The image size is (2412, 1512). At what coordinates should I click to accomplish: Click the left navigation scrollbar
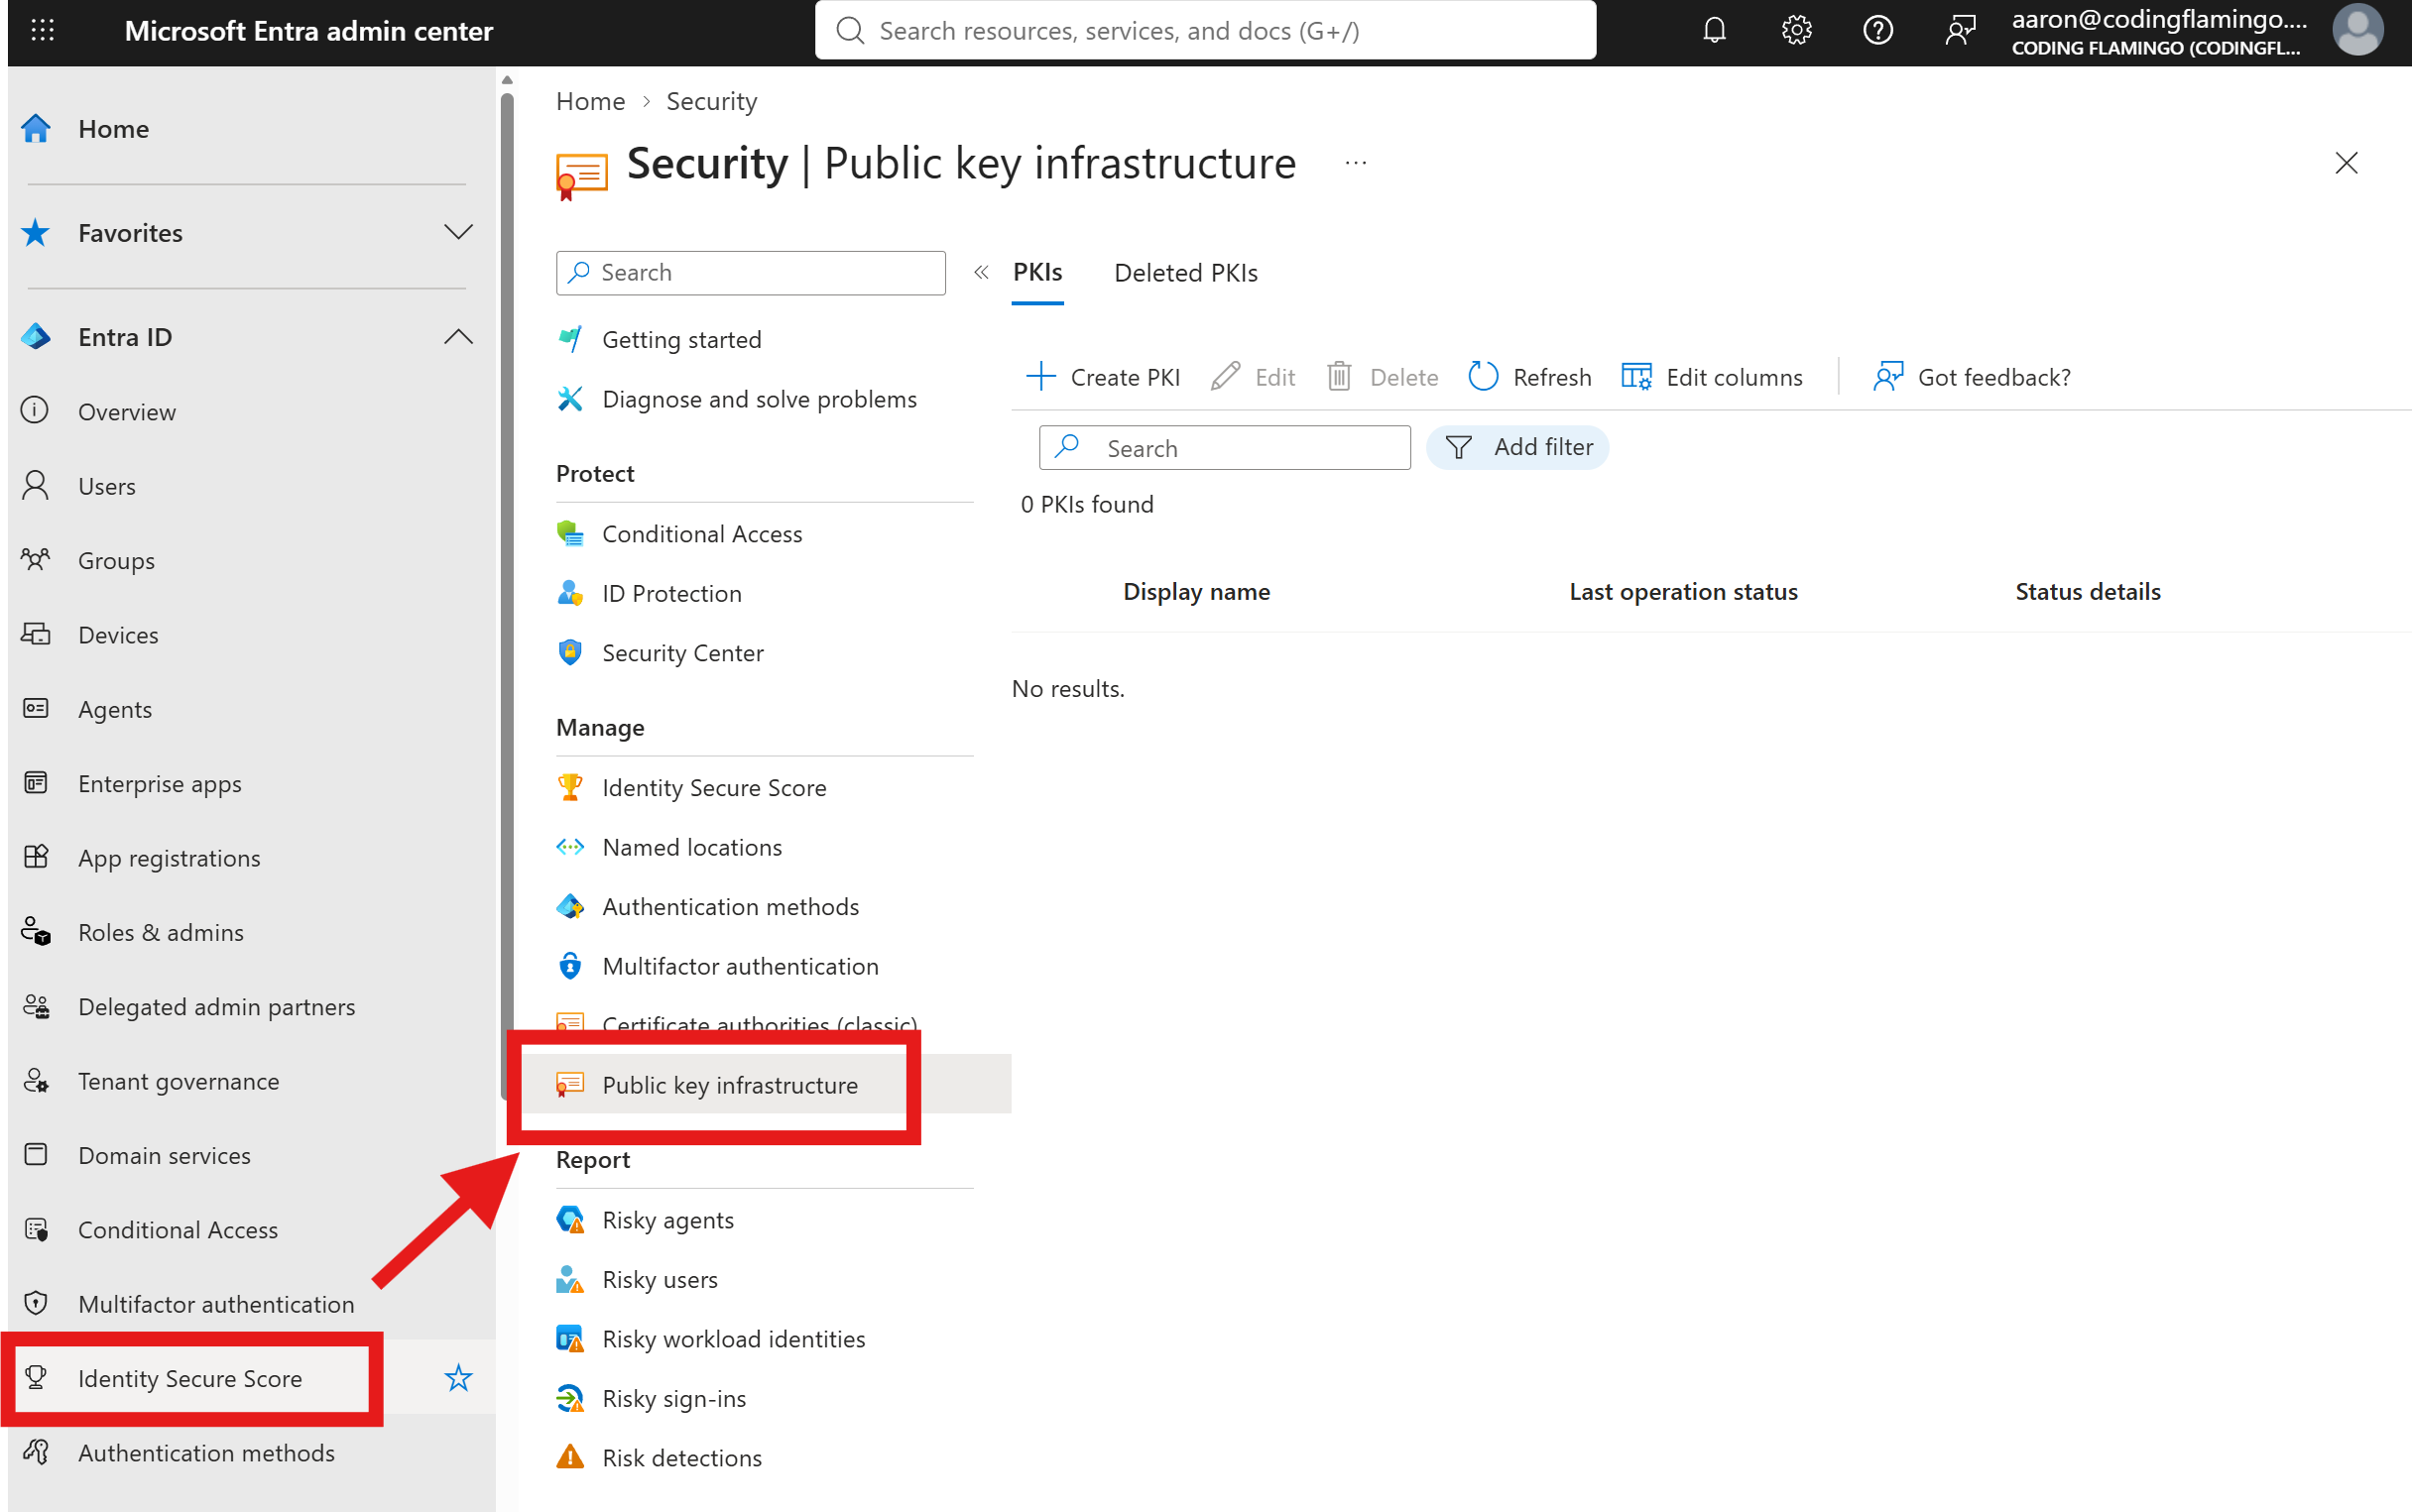click(x=507, y=595)
